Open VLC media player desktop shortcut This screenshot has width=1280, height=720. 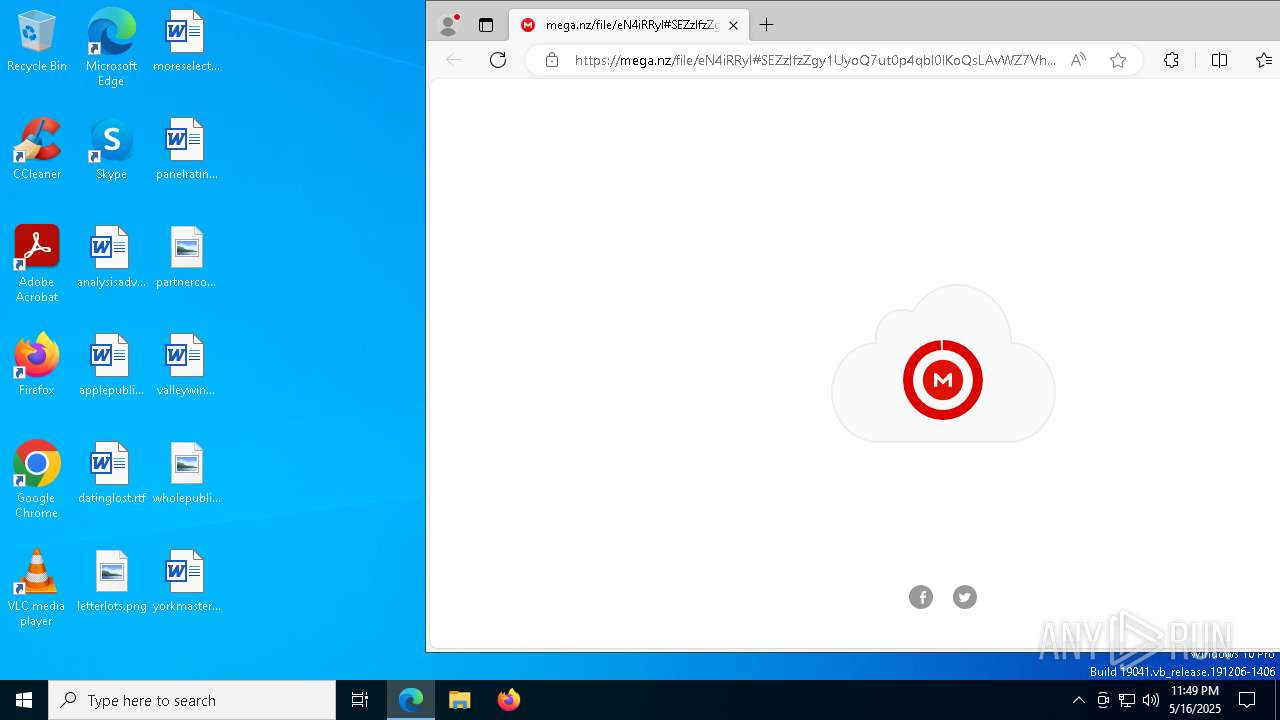point(37,588)
